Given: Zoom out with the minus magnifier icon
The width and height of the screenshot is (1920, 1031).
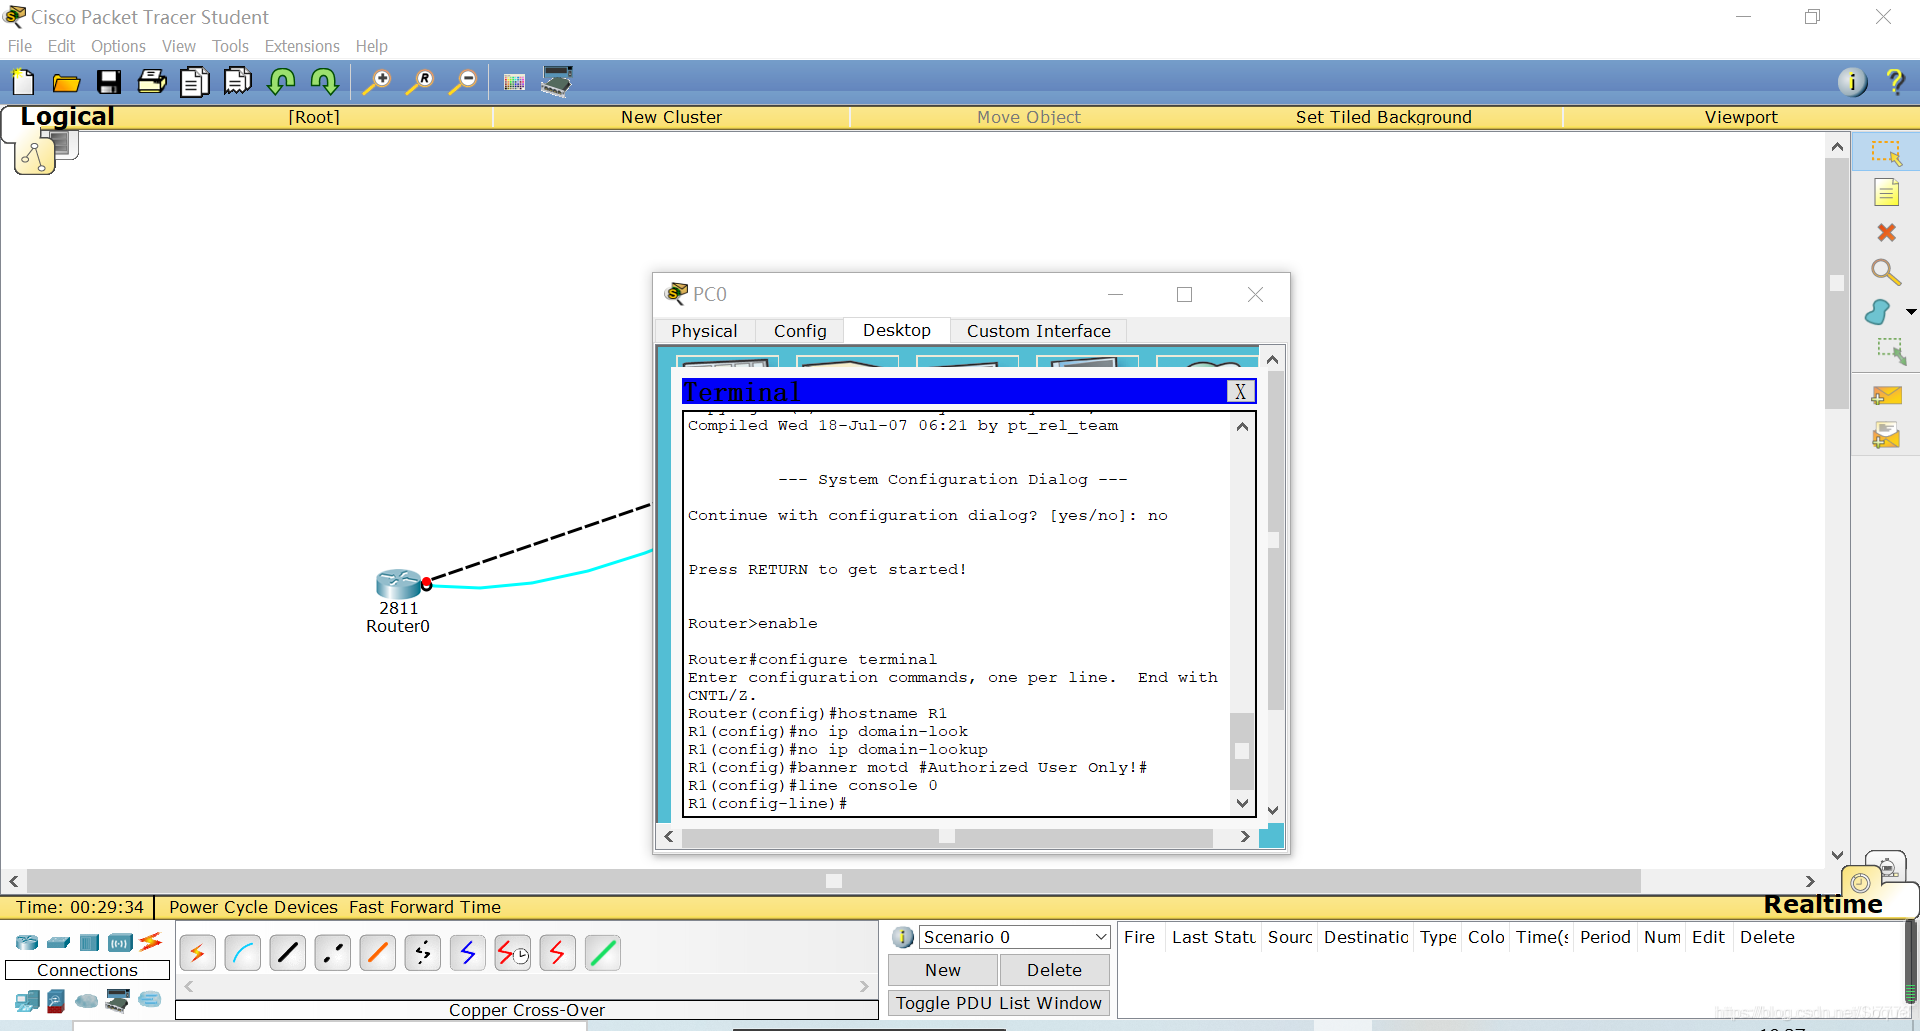Looking at the screenshot, I should click(463, 82).
